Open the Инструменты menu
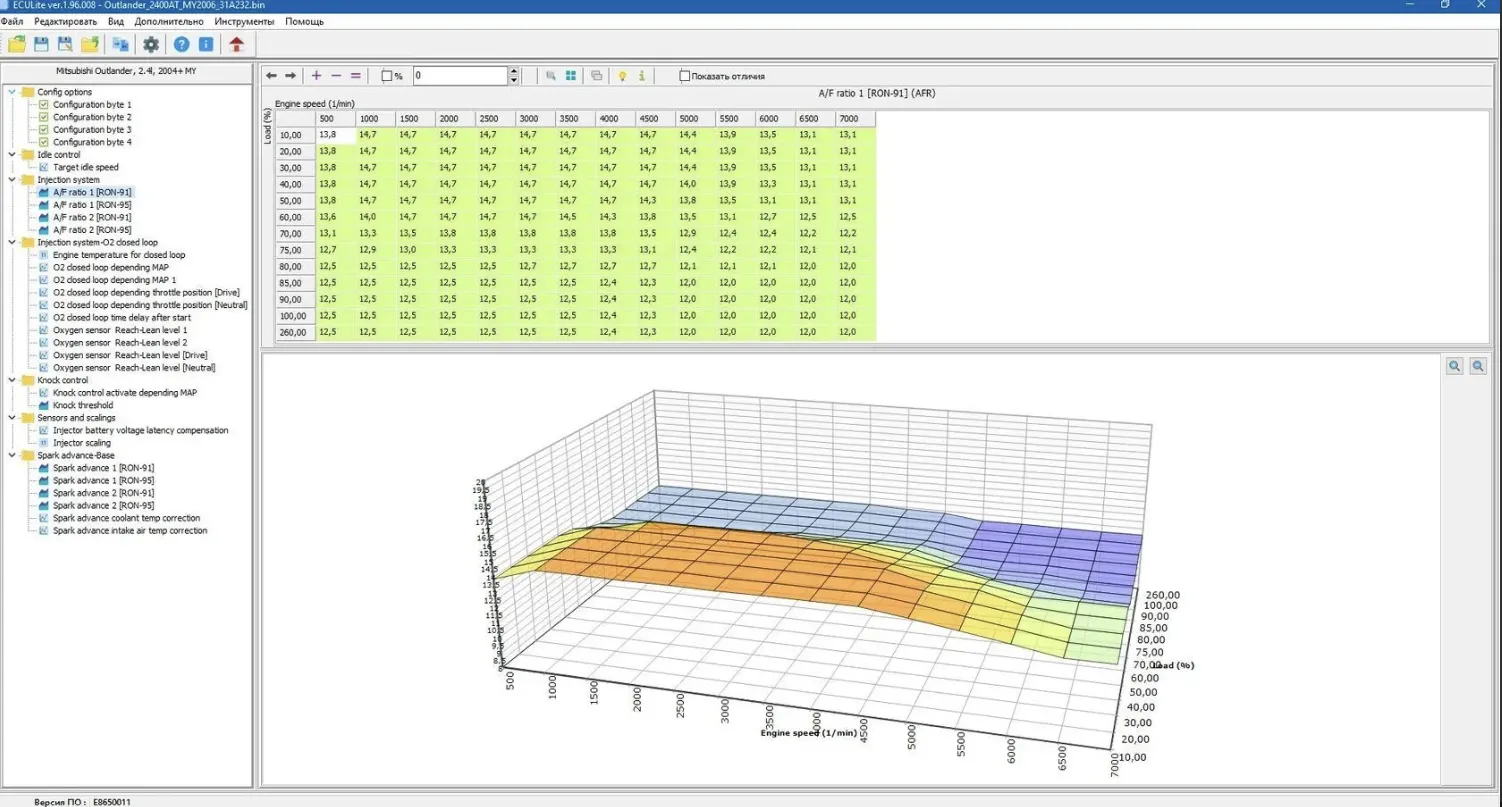This screenshot has height=807, width=1502. 244,21
